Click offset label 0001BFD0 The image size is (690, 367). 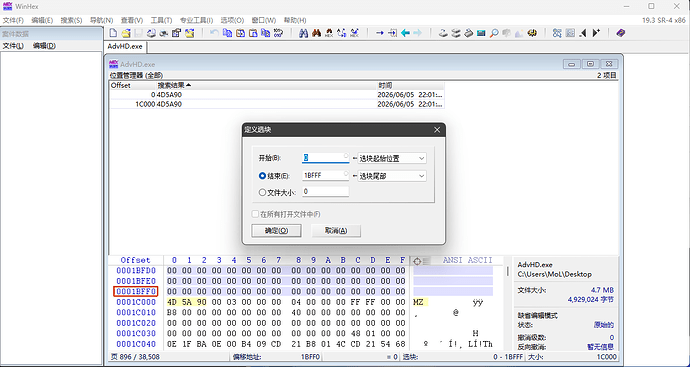point(136,270)
